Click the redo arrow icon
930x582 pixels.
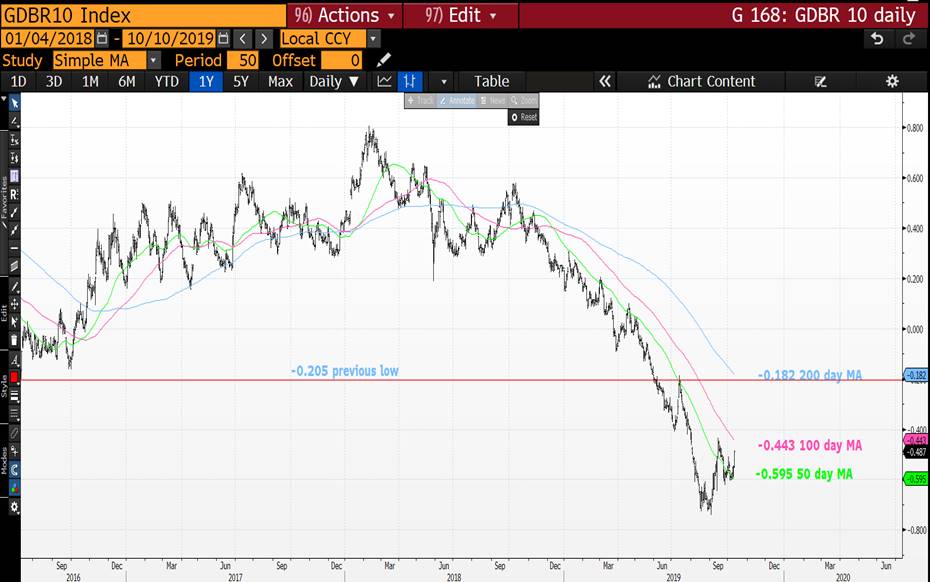pyautogui.click(x=908, y=38)
